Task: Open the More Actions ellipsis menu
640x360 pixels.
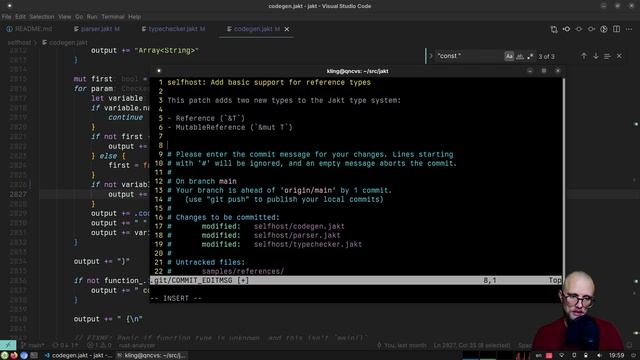Action: coord(629,29)
